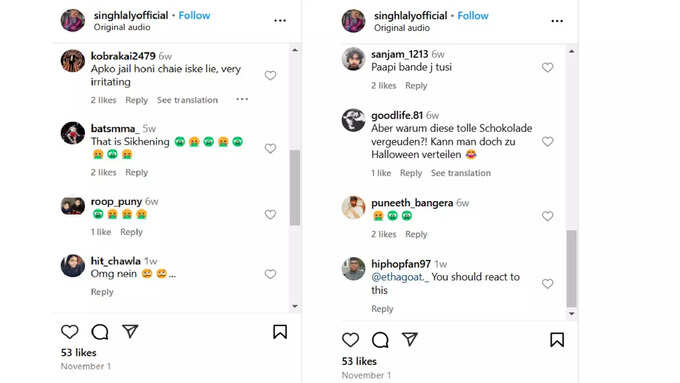Like hiphopfan97's comment heart
680x383 pixels.
point(547,284)
